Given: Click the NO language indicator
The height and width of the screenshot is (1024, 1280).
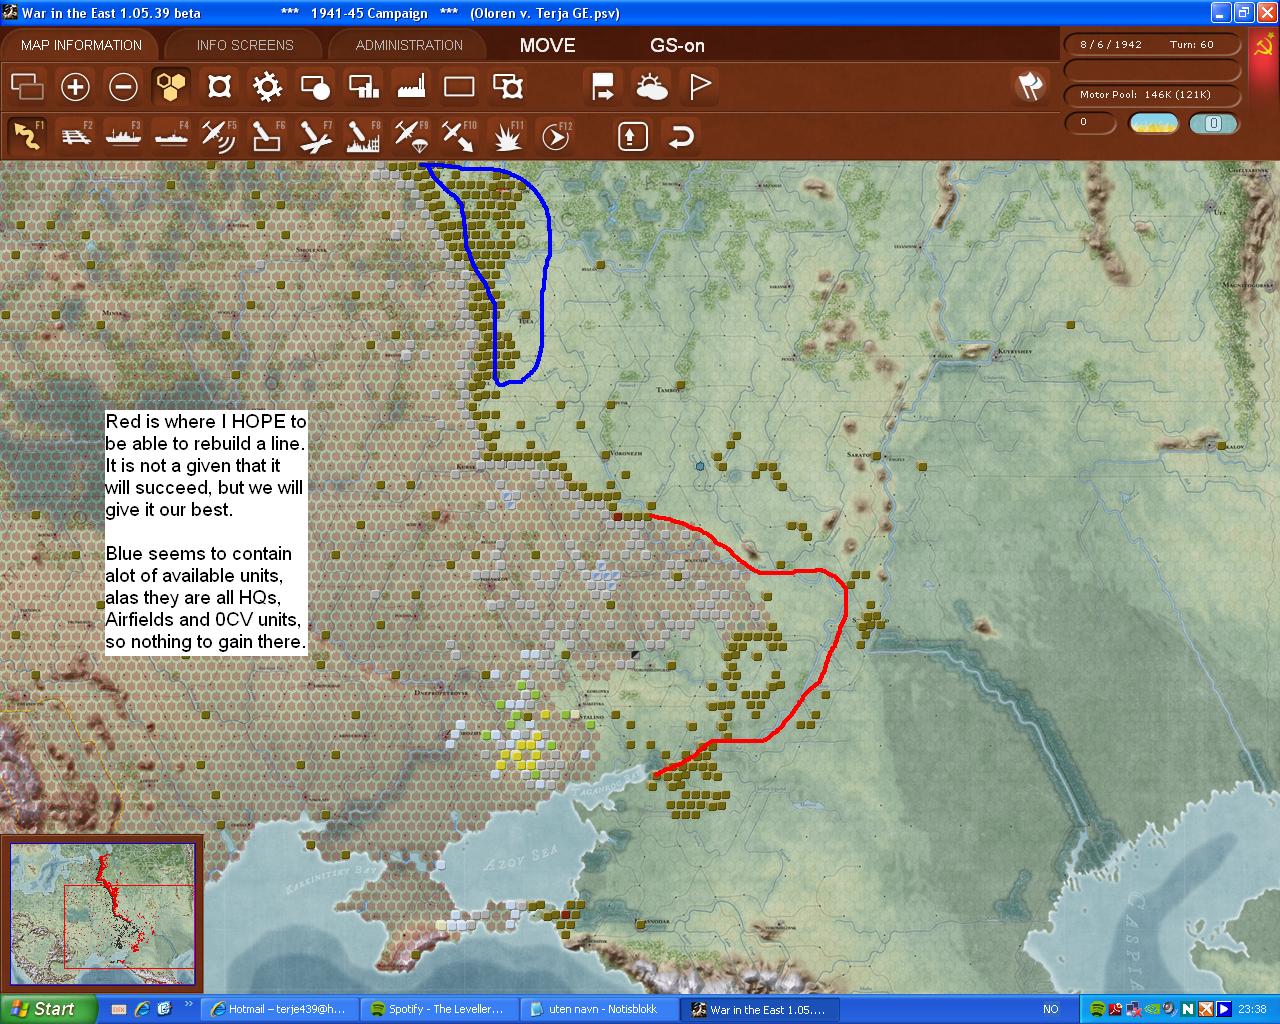Looking at the screenshot, I should click(x=1051, y=1009).
